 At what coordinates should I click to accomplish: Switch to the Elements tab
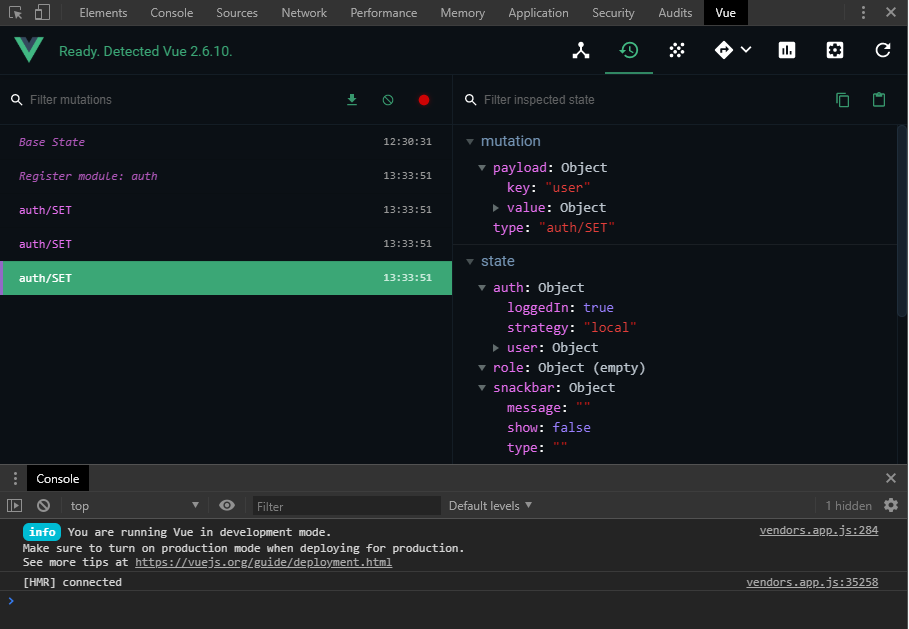(103, 13)
